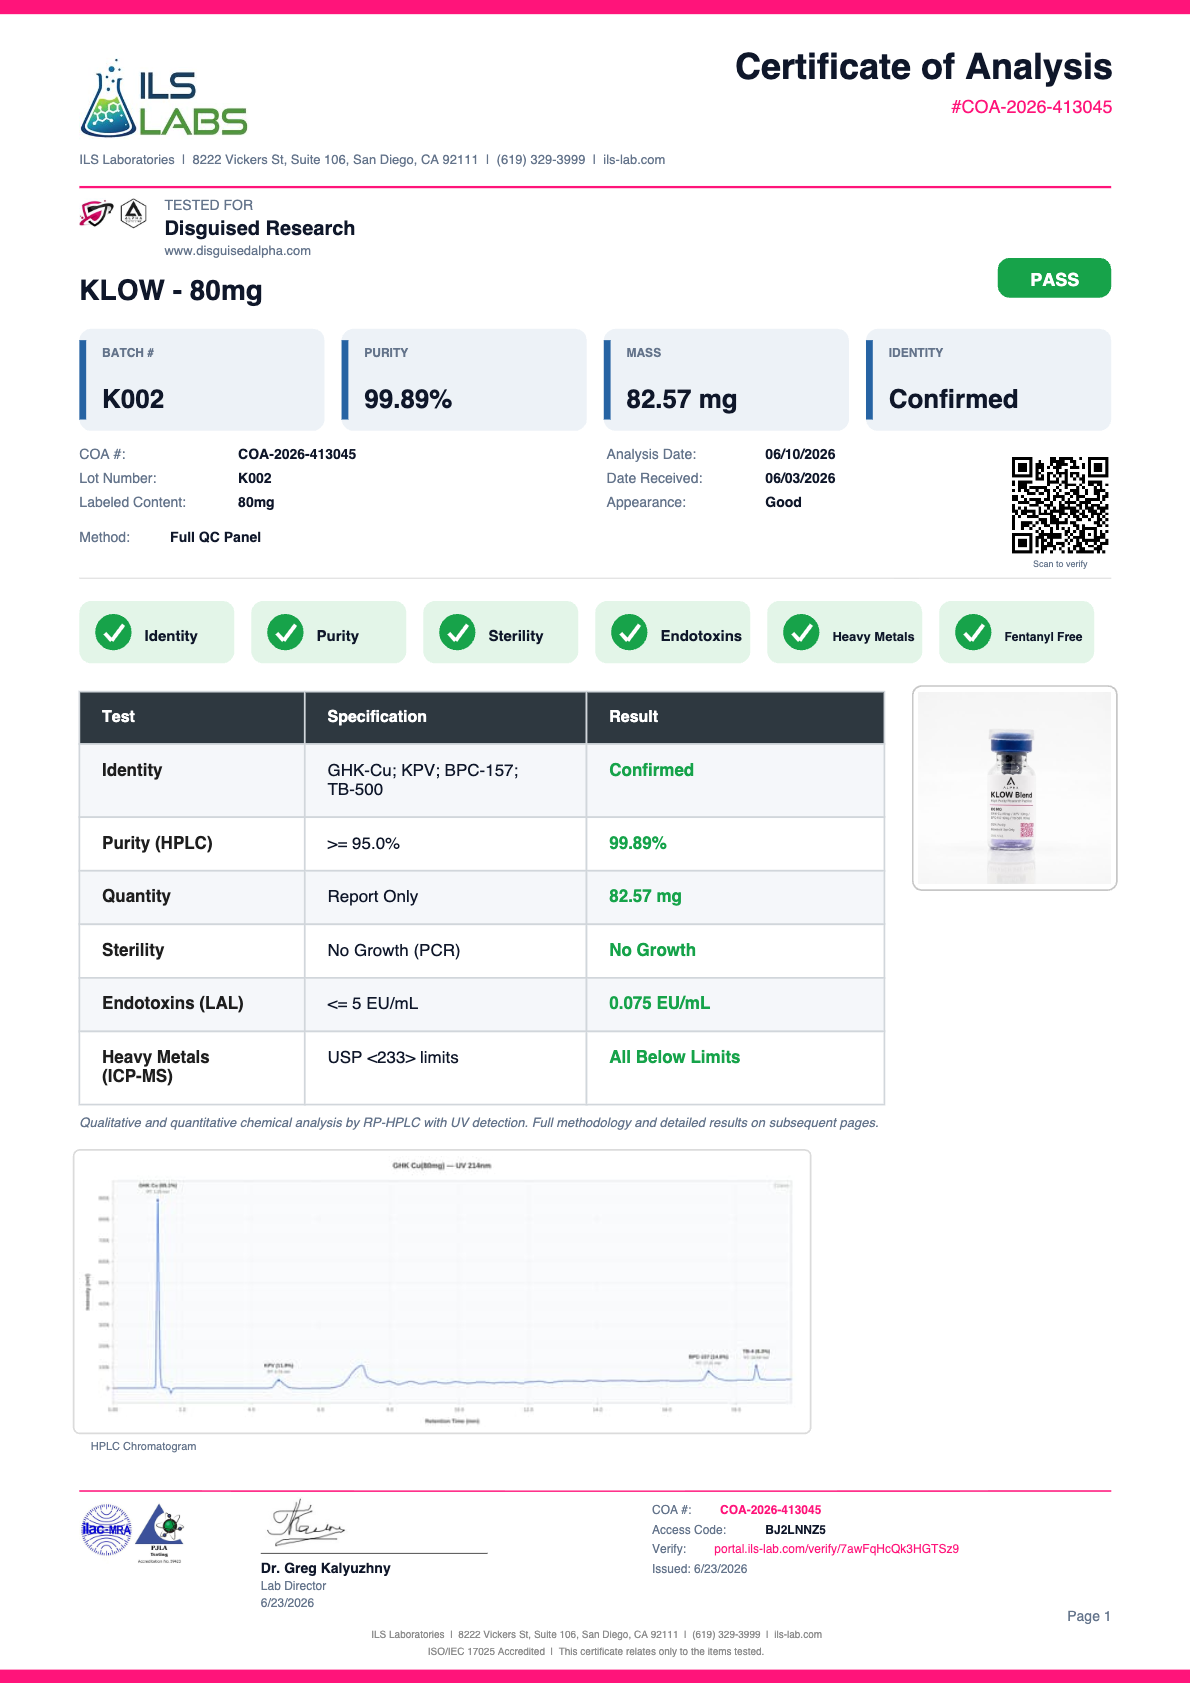Screen dimensions: 1190x1683
Task: Click the Specification column header
Action: (445, 717)
